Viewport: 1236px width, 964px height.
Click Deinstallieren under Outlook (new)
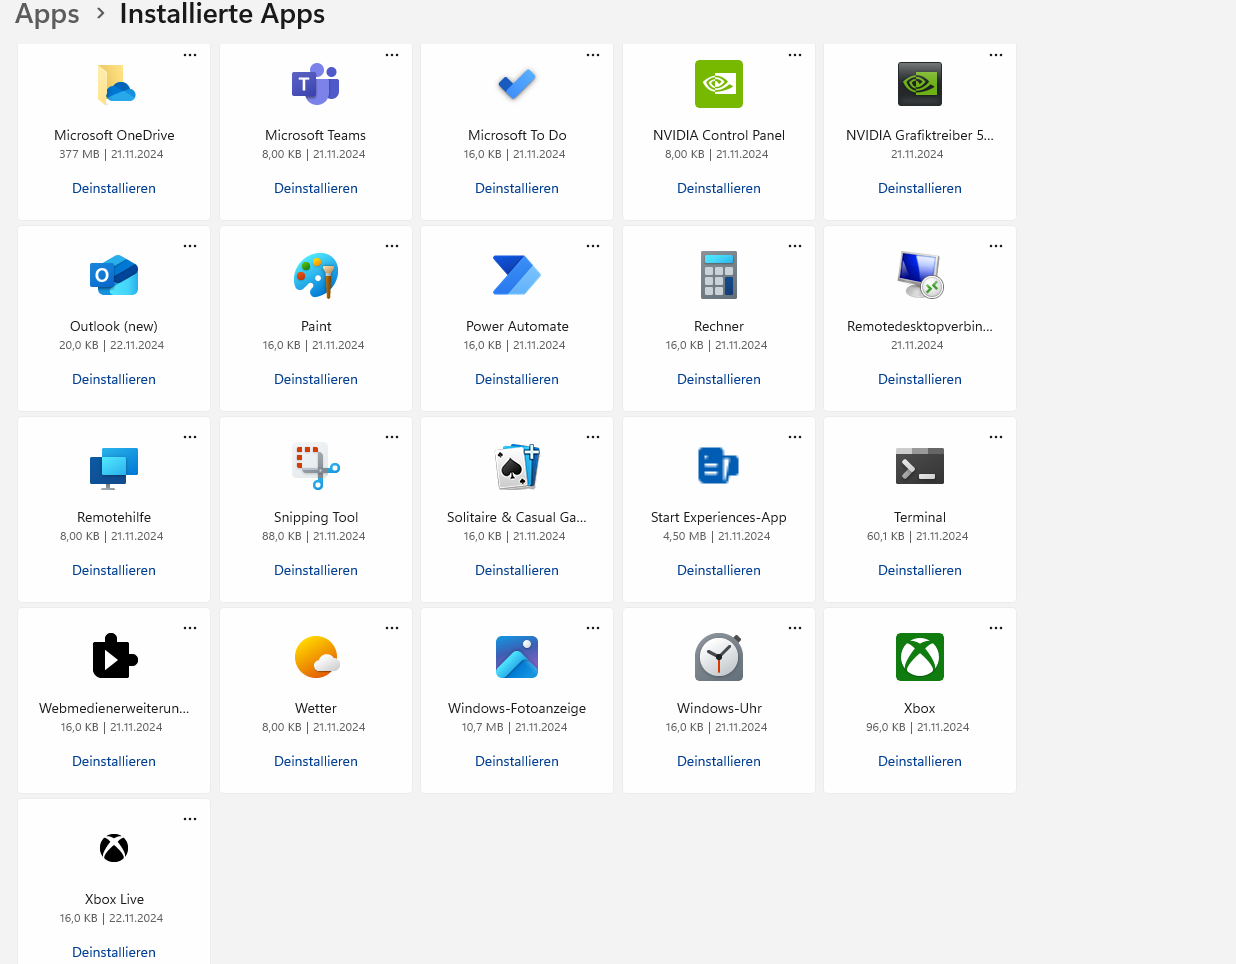click(x=114, y=379)
